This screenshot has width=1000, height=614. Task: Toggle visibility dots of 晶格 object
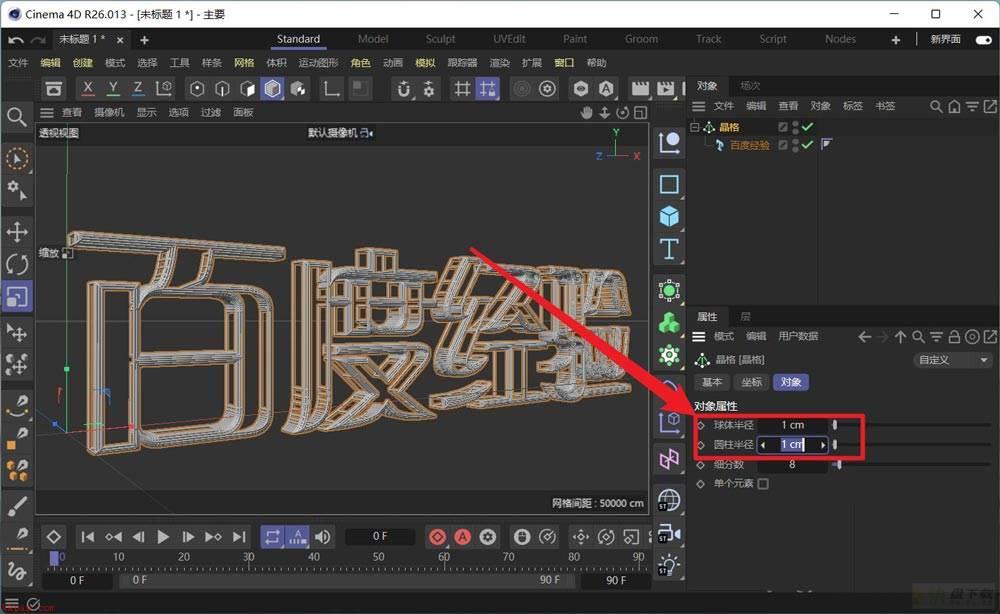pos(795,127)
